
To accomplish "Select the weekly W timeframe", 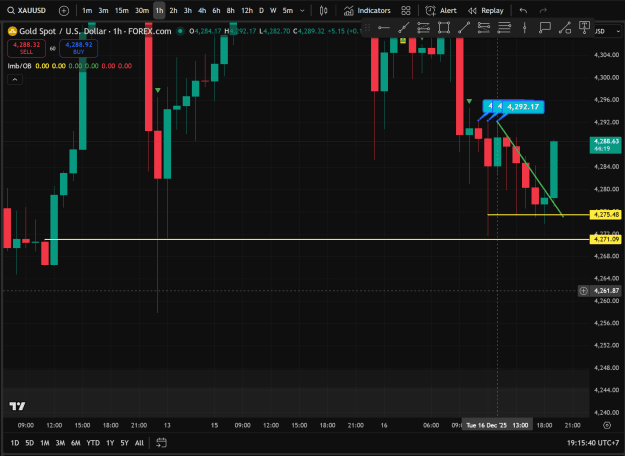I will (x=273, y=11).
